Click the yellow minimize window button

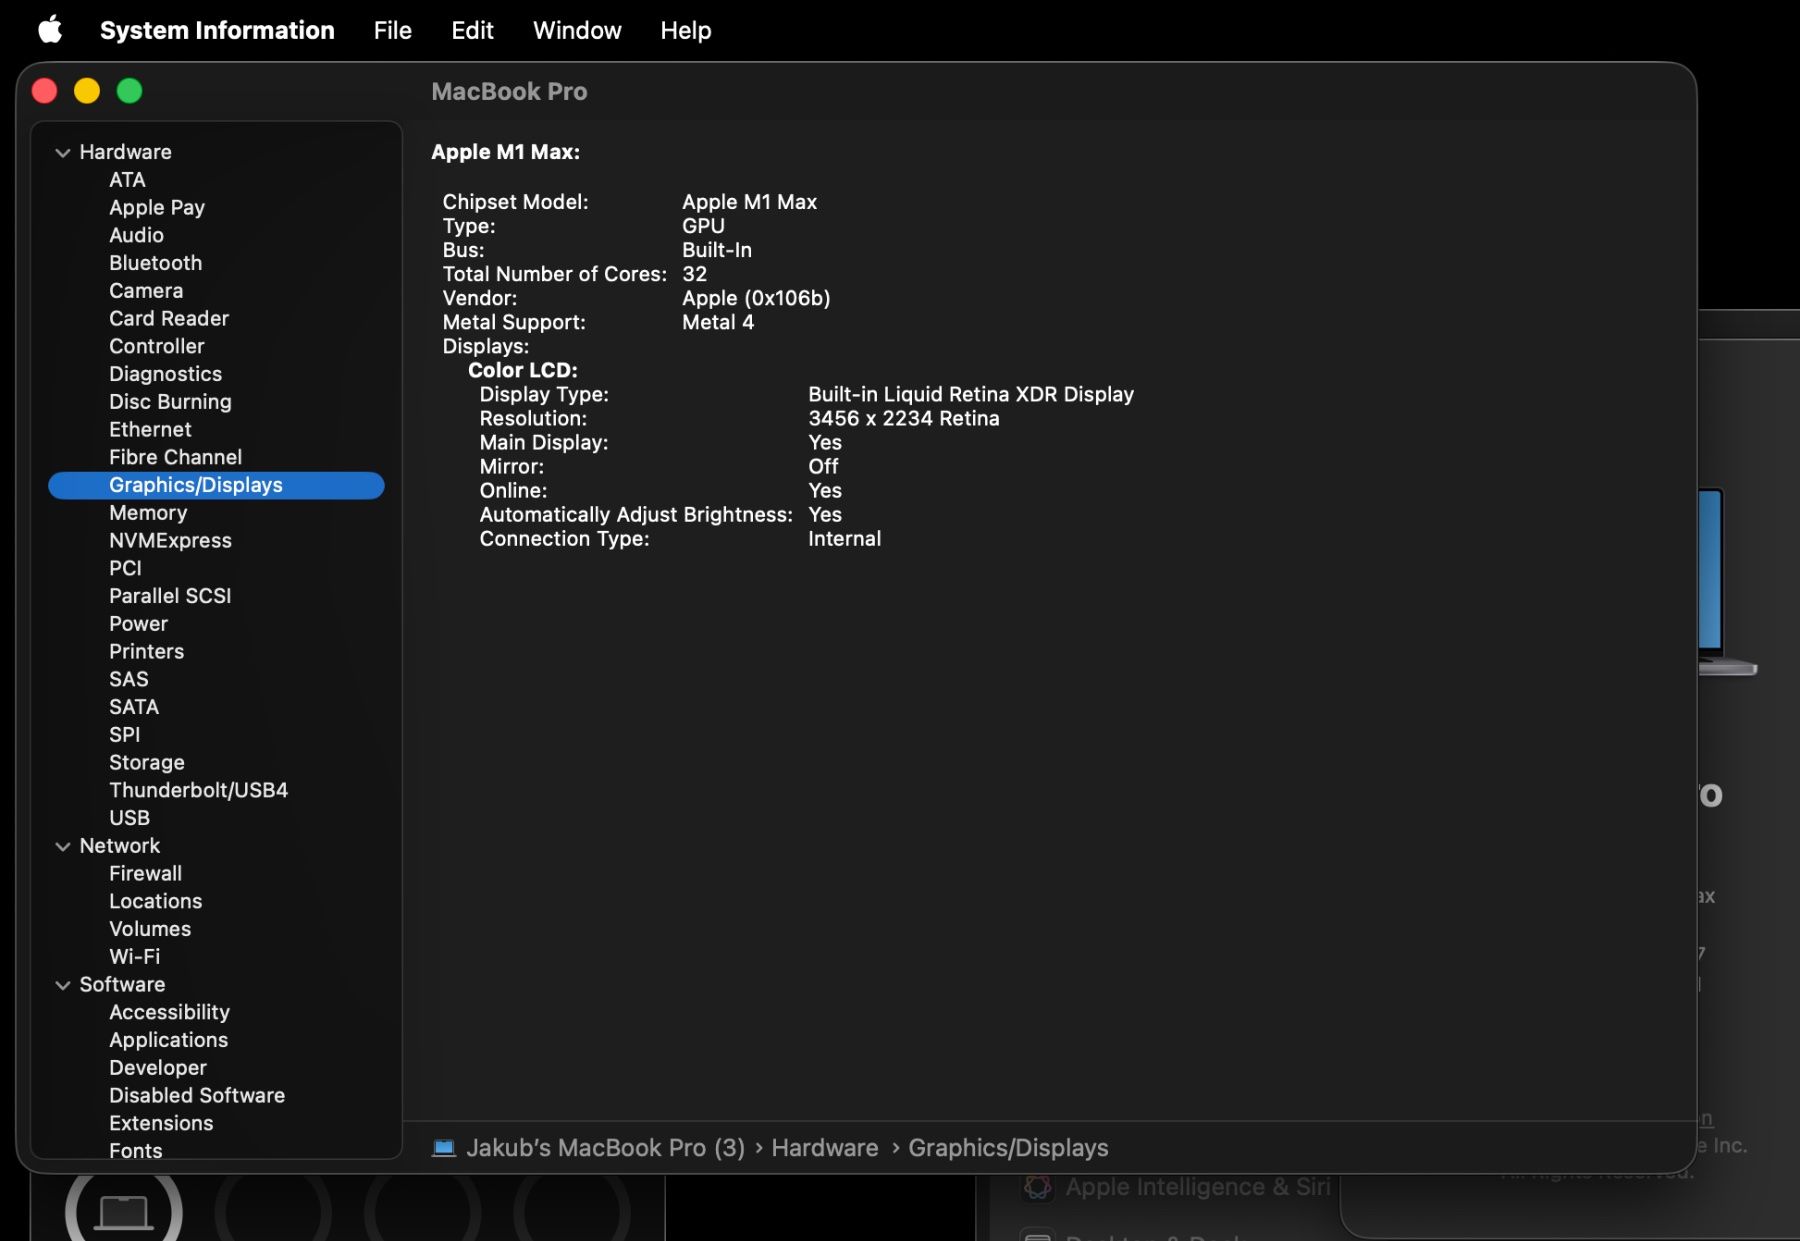(x=87, y=91)
